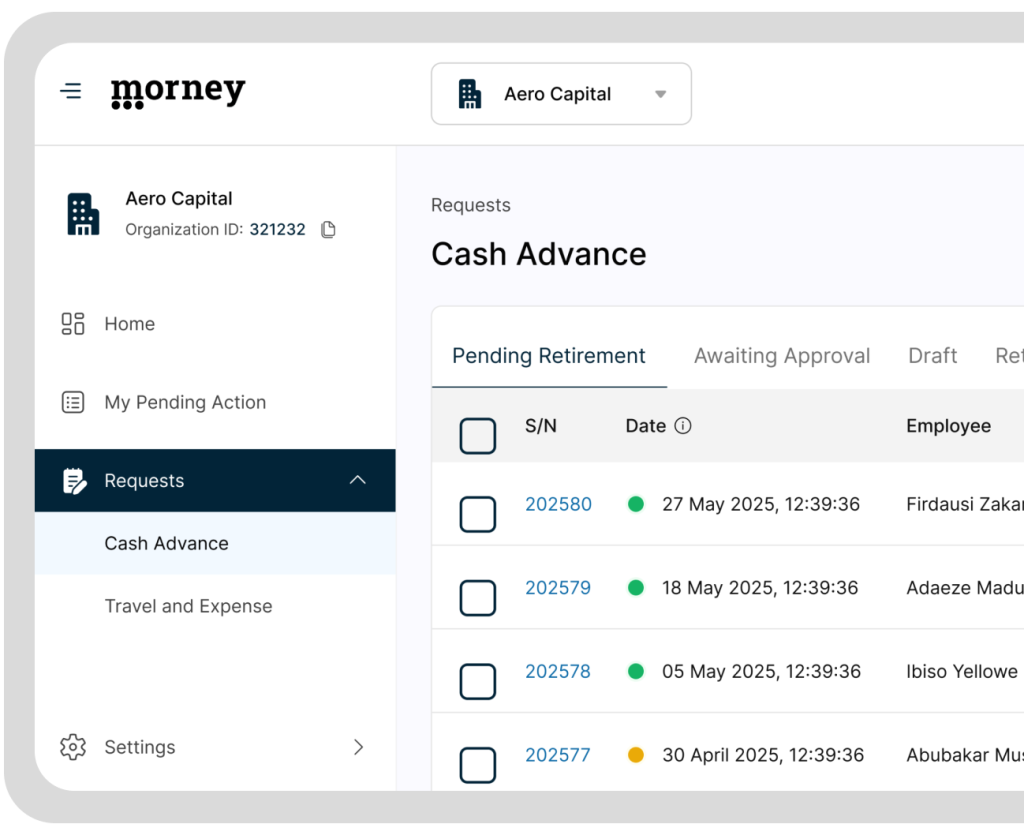Click the yellow status dot on row 202577
Screen dimensions: 1024x824
click(x=636, y=755)
